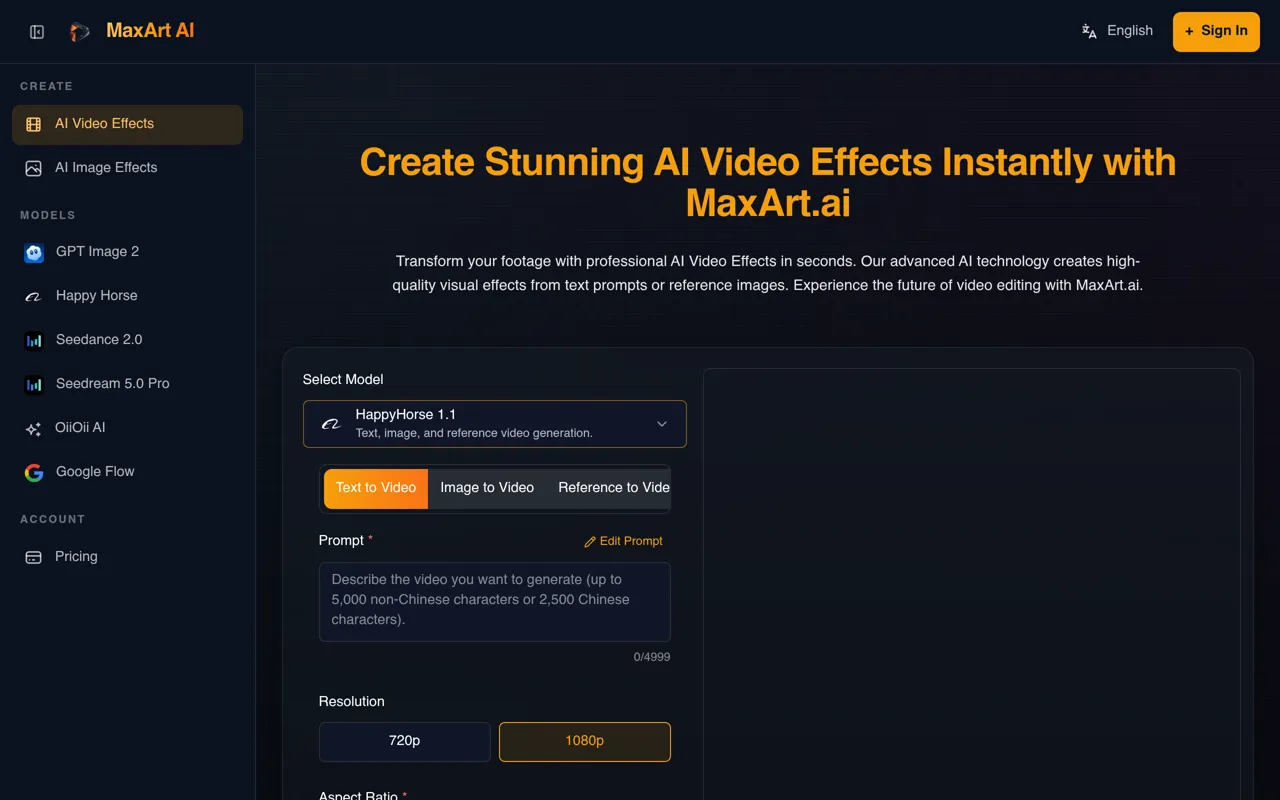Click the MaxArt AI brand name
The height and width of the screenshot is (800, 1280).
point(150,31)
